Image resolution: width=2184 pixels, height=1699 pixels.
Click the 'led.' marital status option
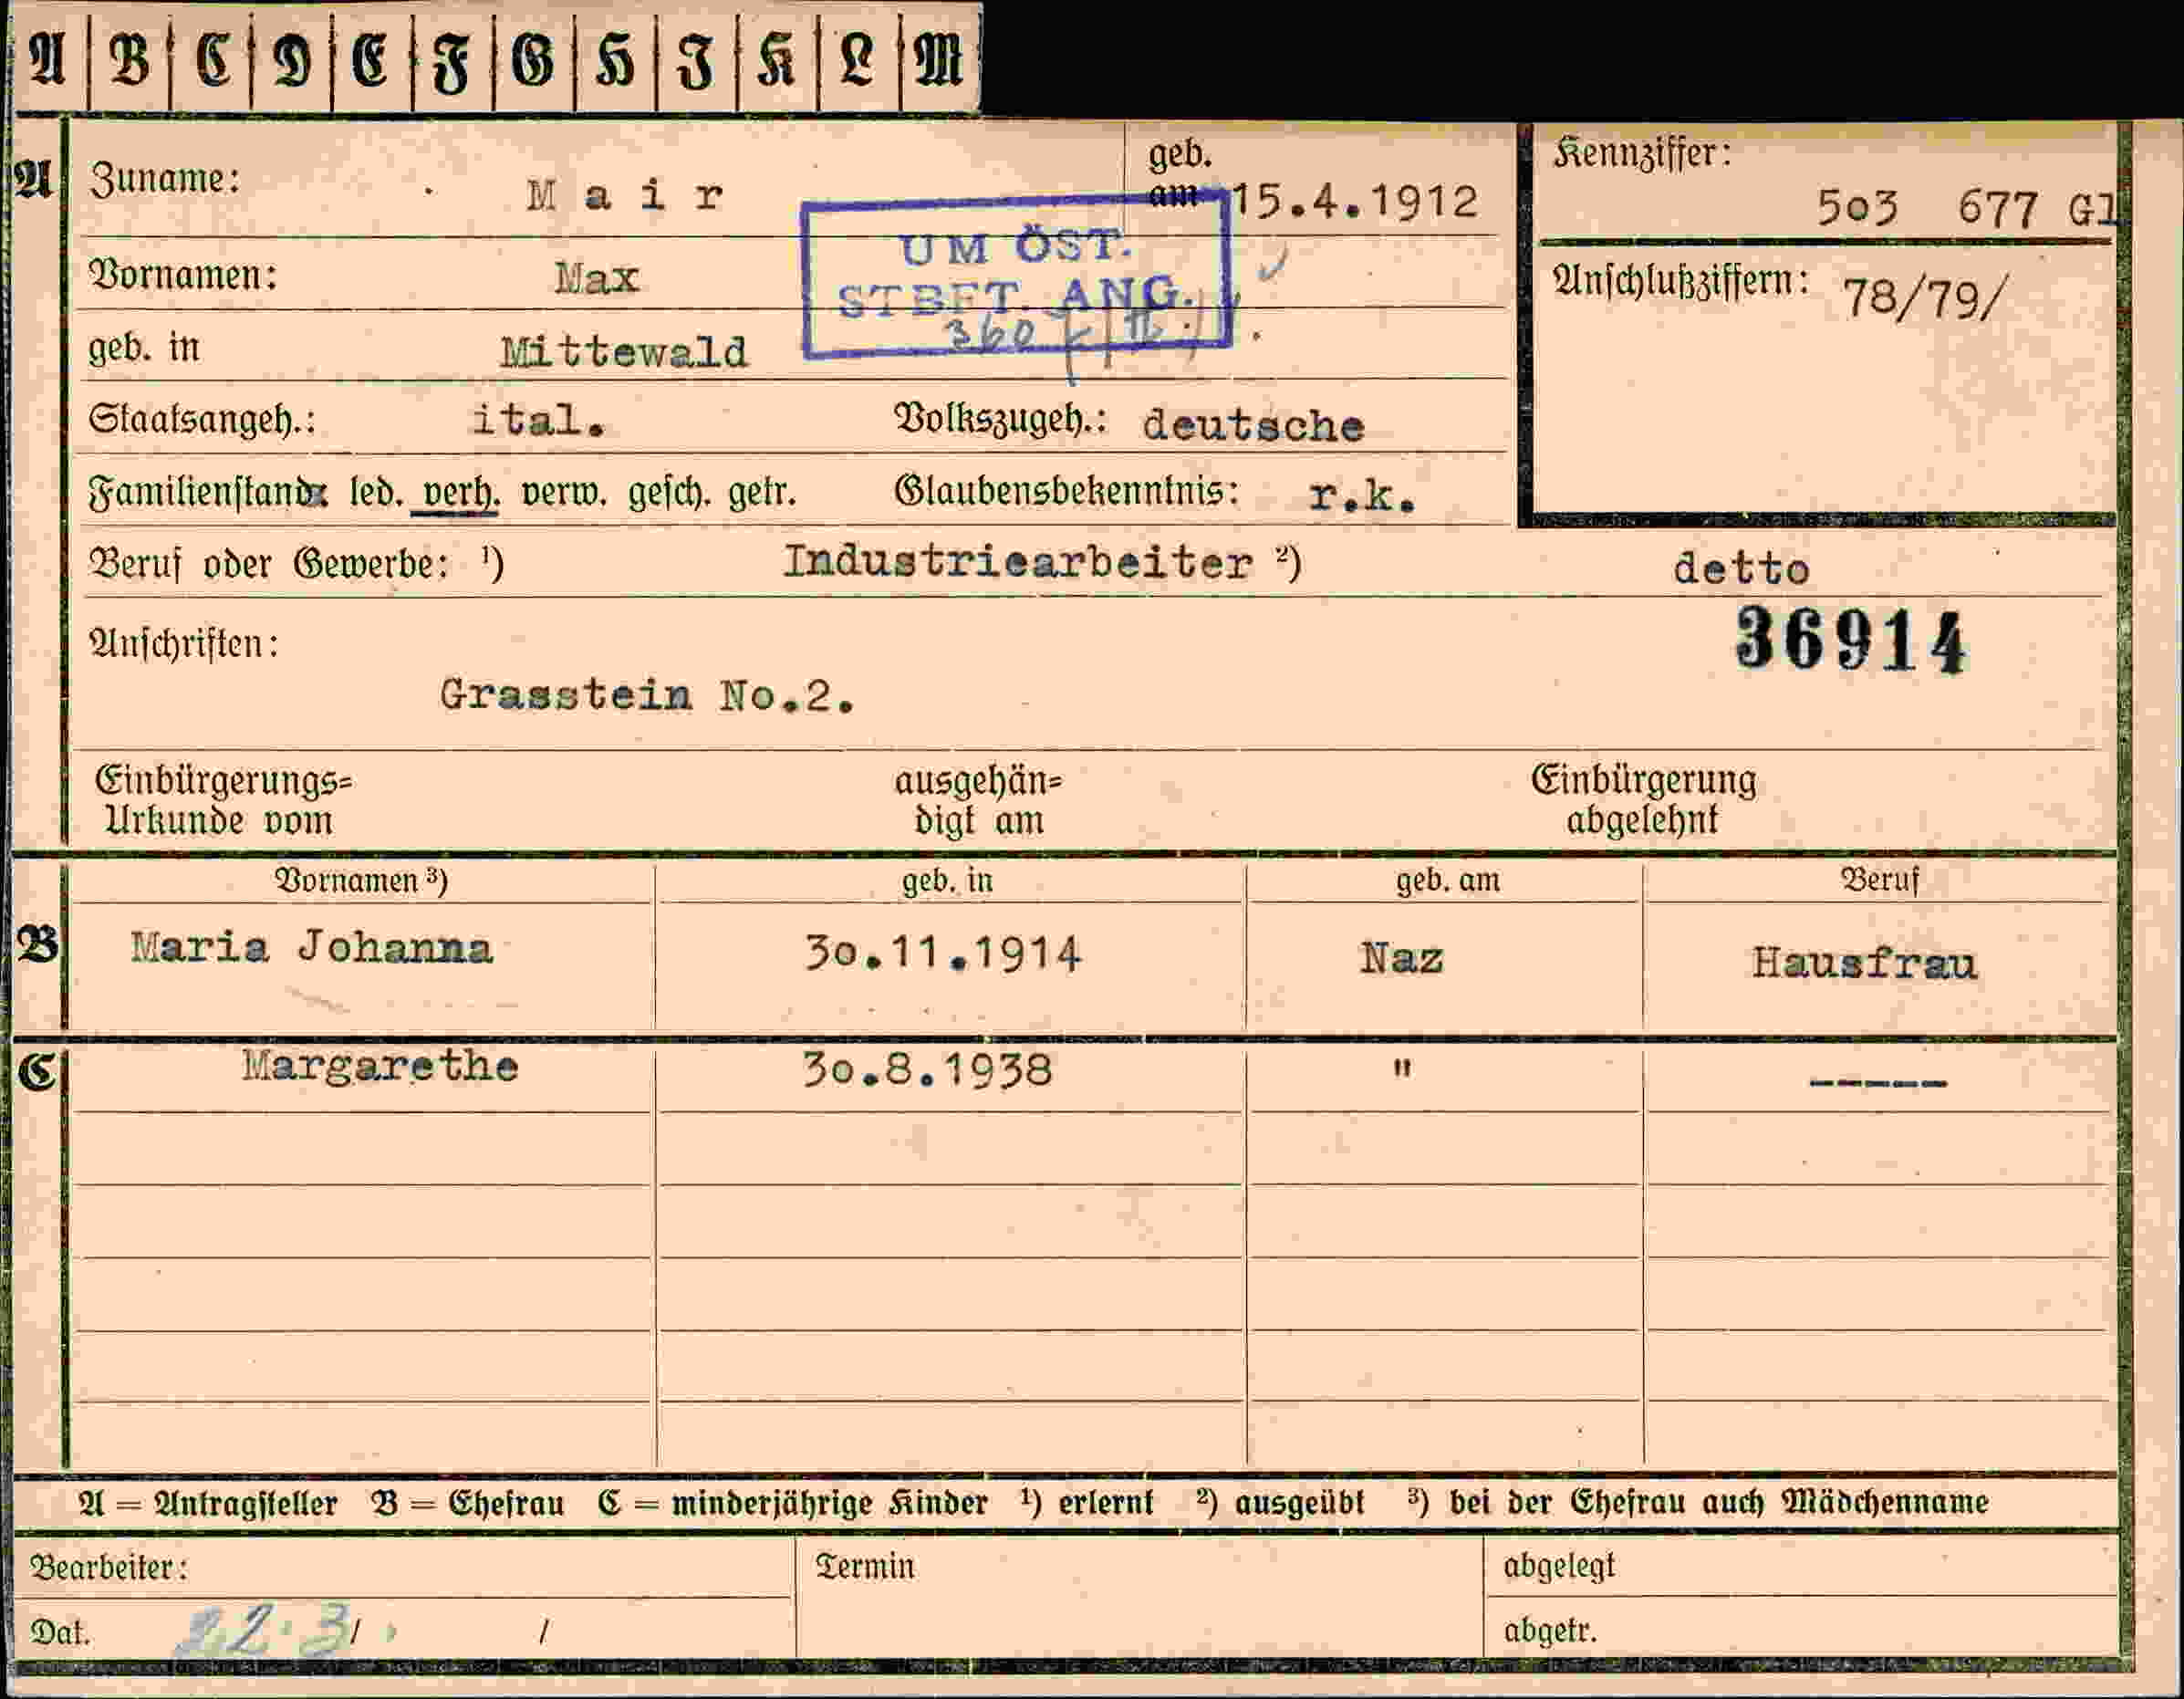tap(376, 493)
